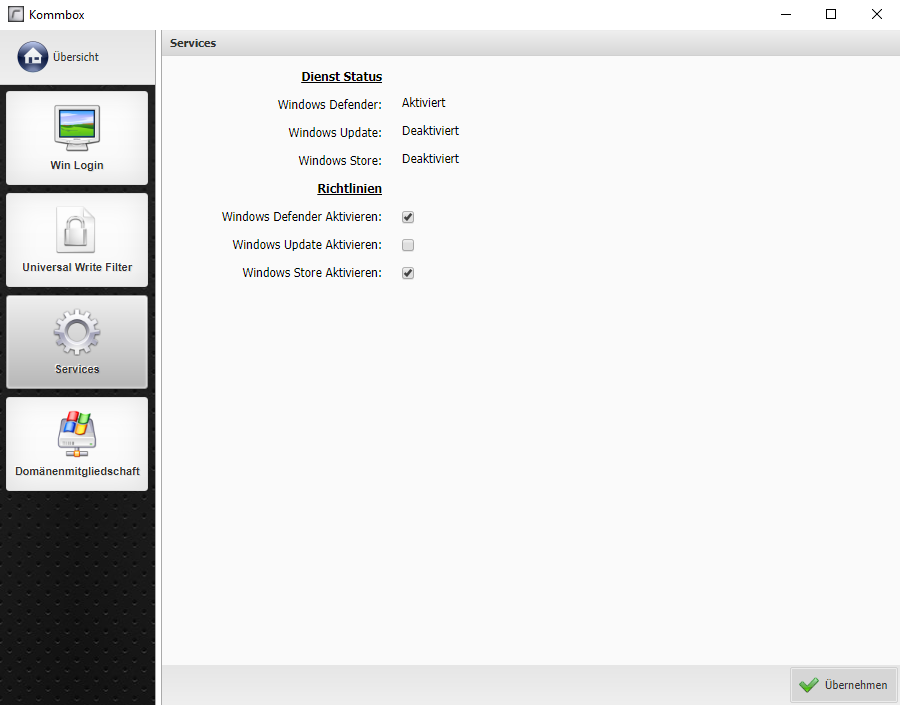The height and width of the screenshot is (705, 900).
Task: Click the green checkmark on Übernehmen
Action: tap(809, 685)
